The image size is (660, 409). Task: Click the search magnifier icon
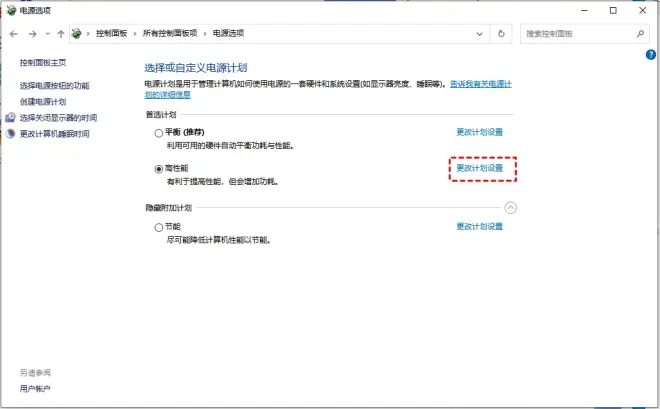(x=640, y=34)
